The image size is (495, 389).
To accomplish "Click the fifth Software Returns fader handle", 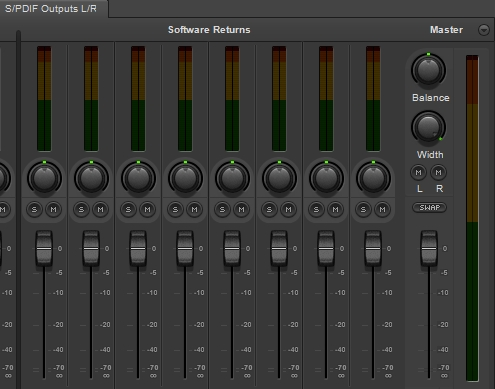I will click(232, 248).
